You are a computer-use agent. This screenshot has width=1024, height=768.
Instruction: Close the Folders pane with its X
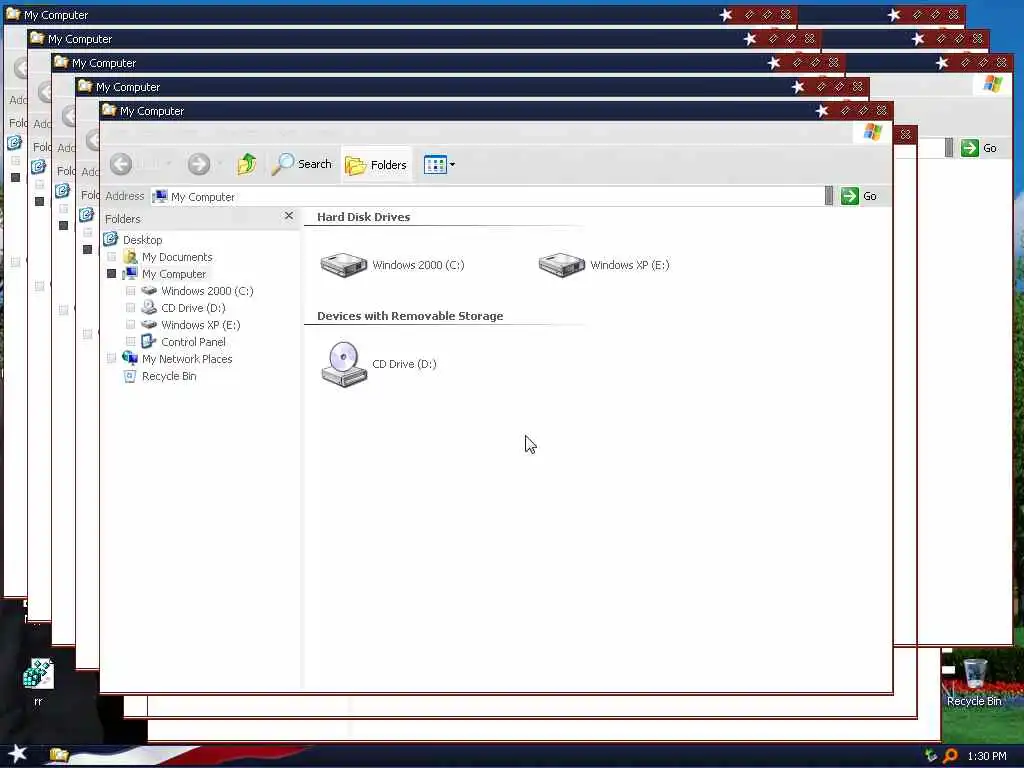[289, 216]
